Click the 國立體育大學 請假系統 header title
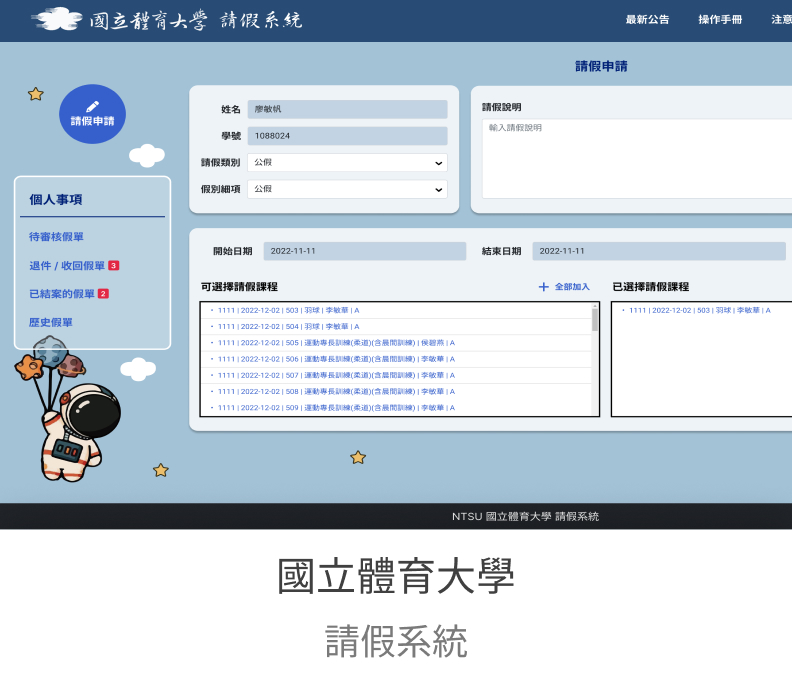This screenshot has height=688, width=792. click(196, 20)
